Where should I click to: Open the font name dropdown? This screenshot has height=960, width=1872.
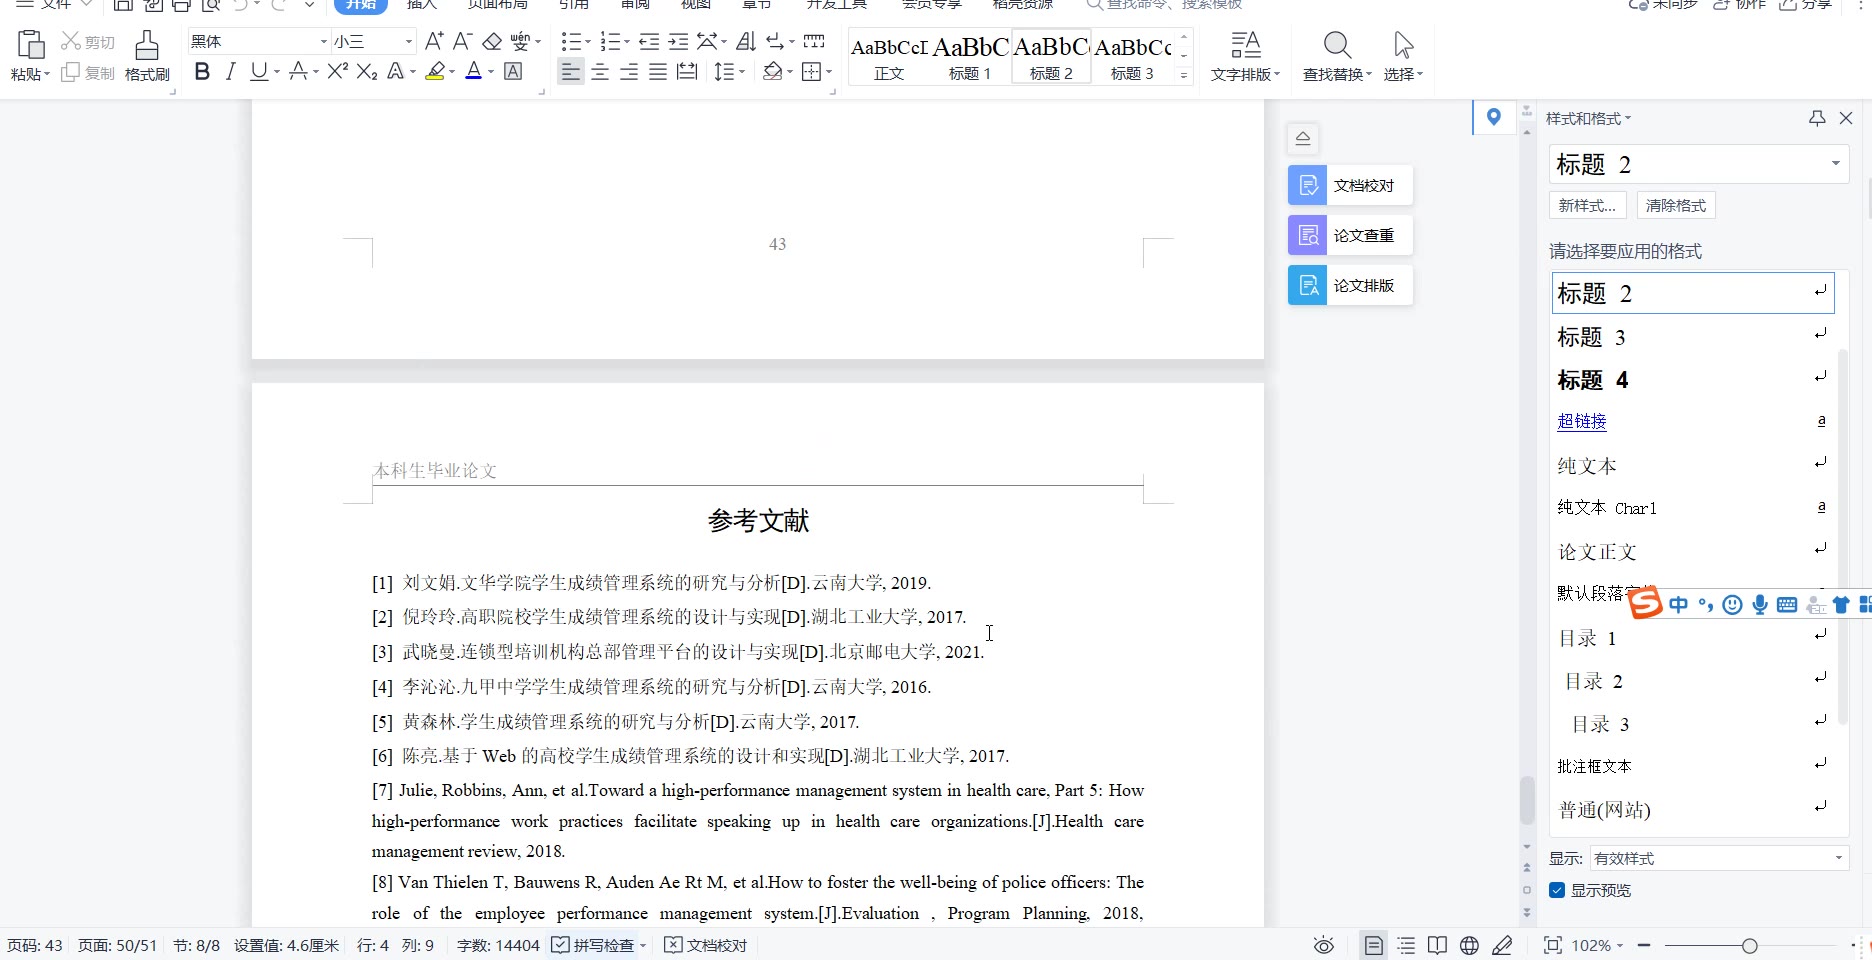point(323,42)
